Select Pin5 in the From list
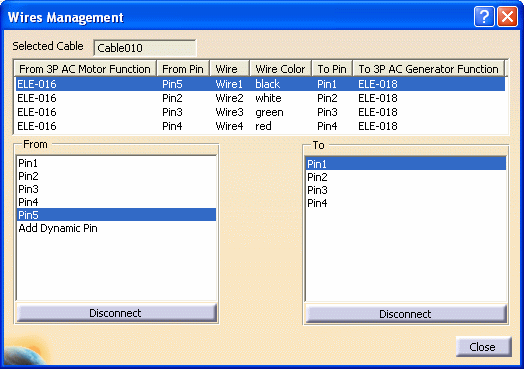The image size is (524, 369). [116, 215]
